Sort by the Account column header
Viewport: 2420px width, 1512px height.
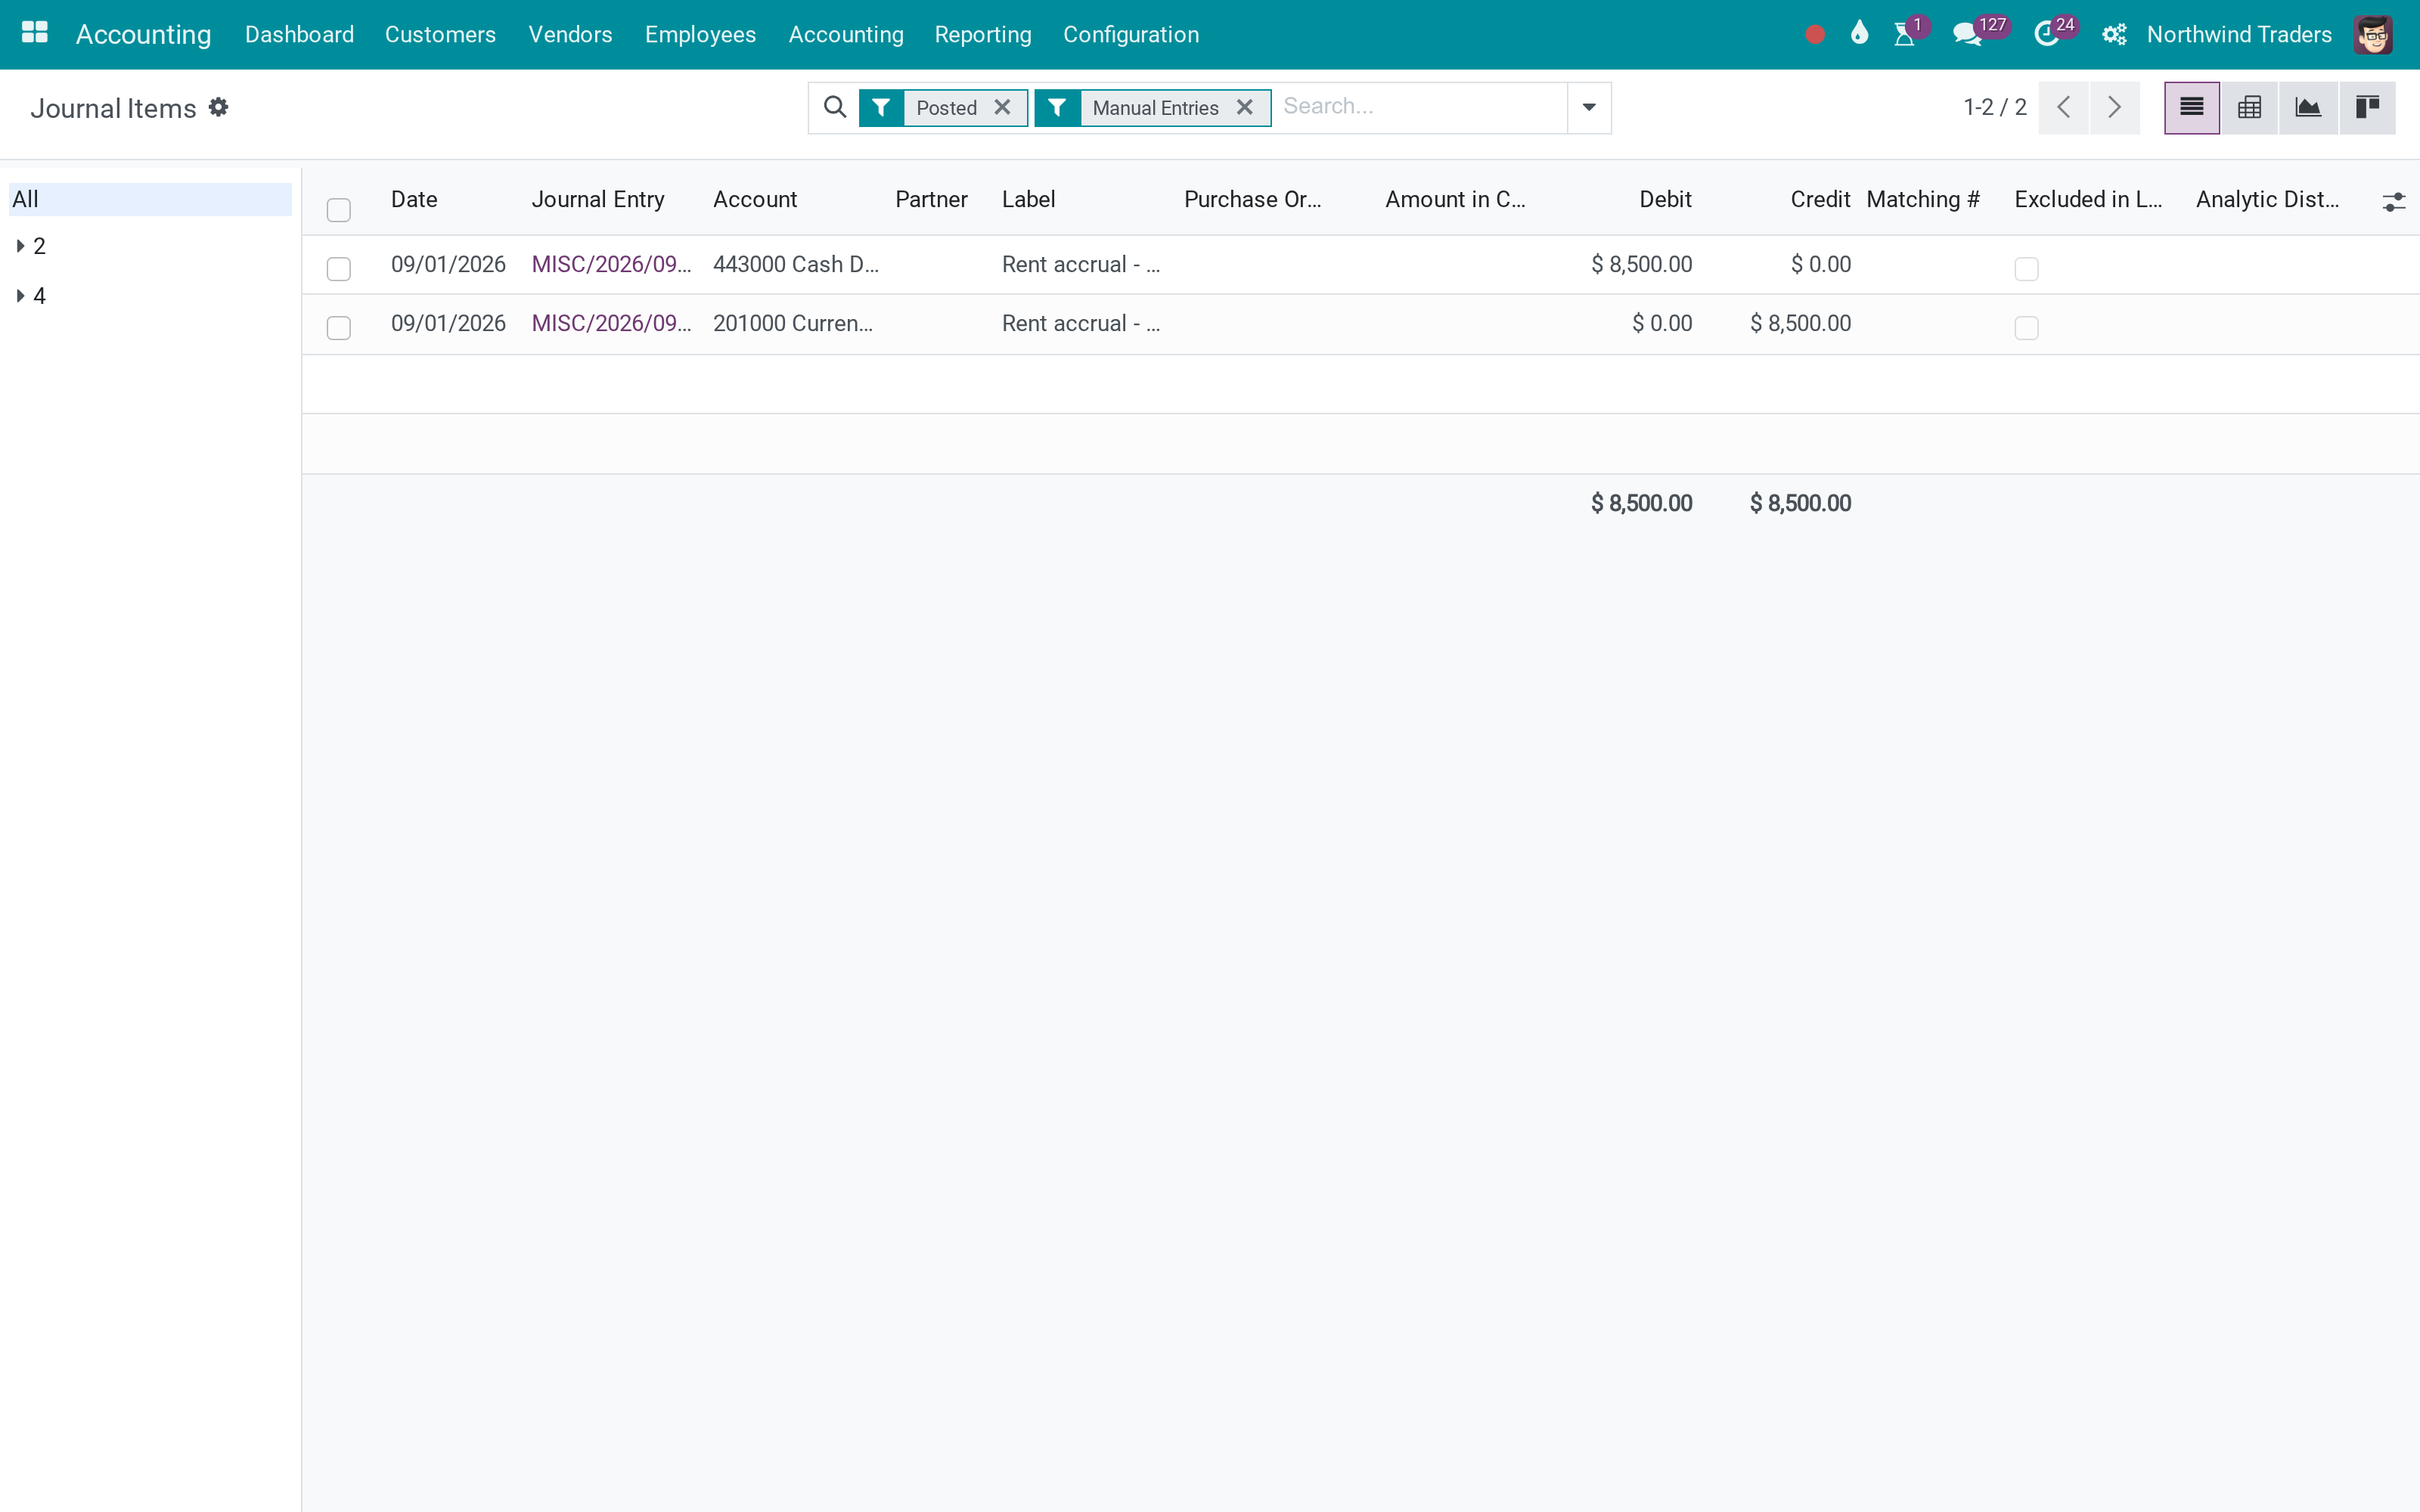(x=755, y=199)
